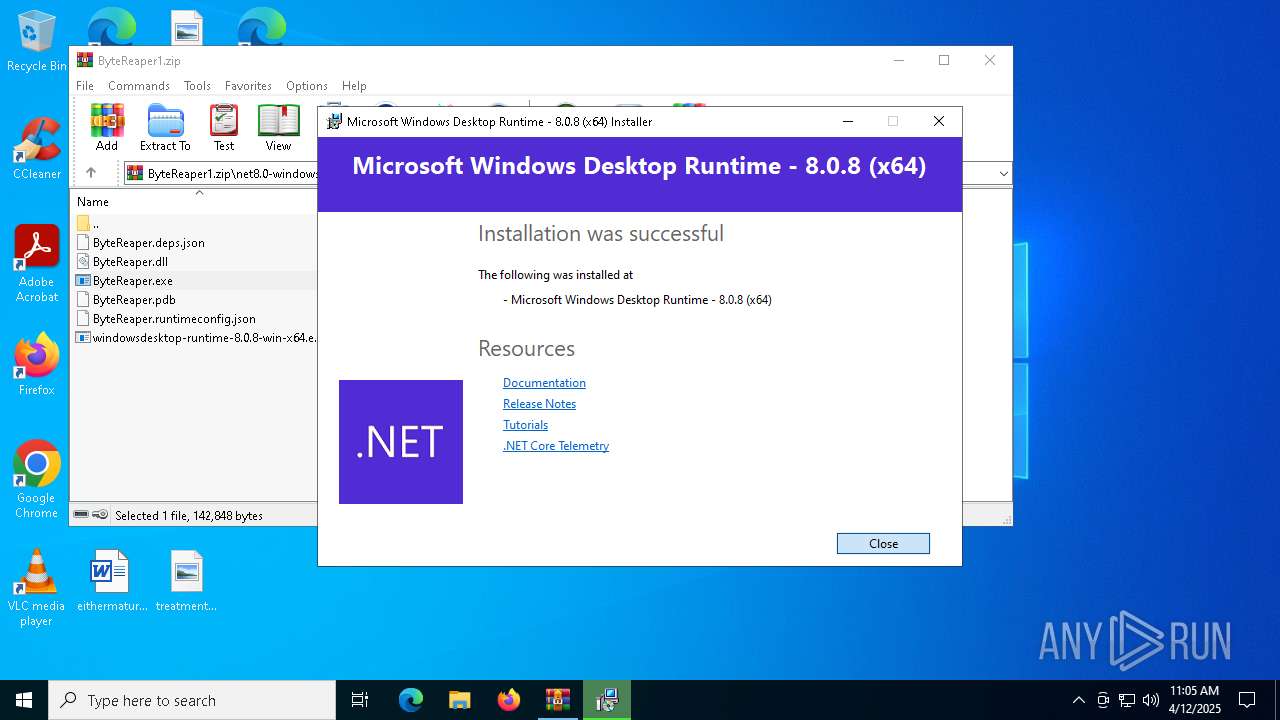Image resolution: width=1280 pixels, height=720 pixels.
Task: Open the Favorites menu in WinRAR
Action: tap(248, 86)
